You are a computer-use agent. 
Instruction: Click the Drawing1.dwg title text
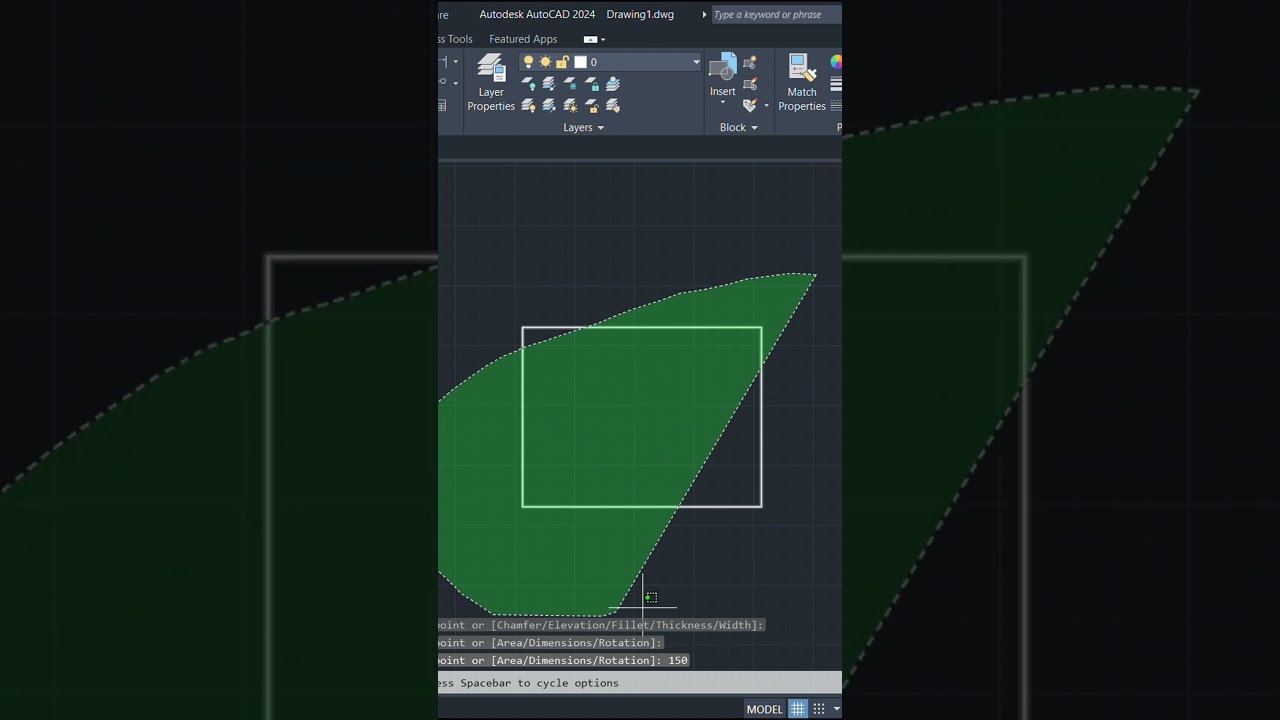pos(640,15)
